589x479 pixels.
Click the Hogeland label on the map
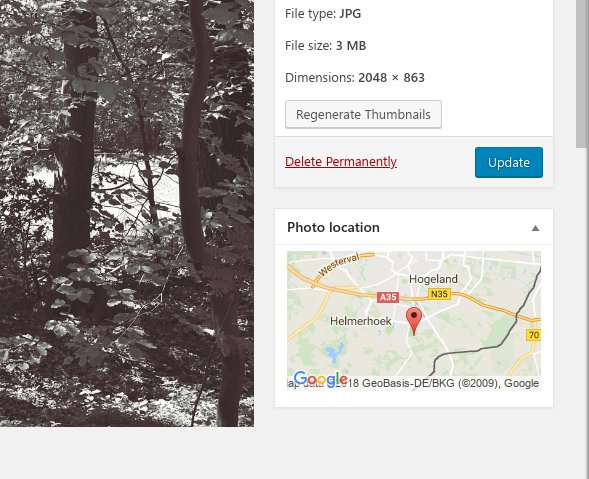coord(433,279)
